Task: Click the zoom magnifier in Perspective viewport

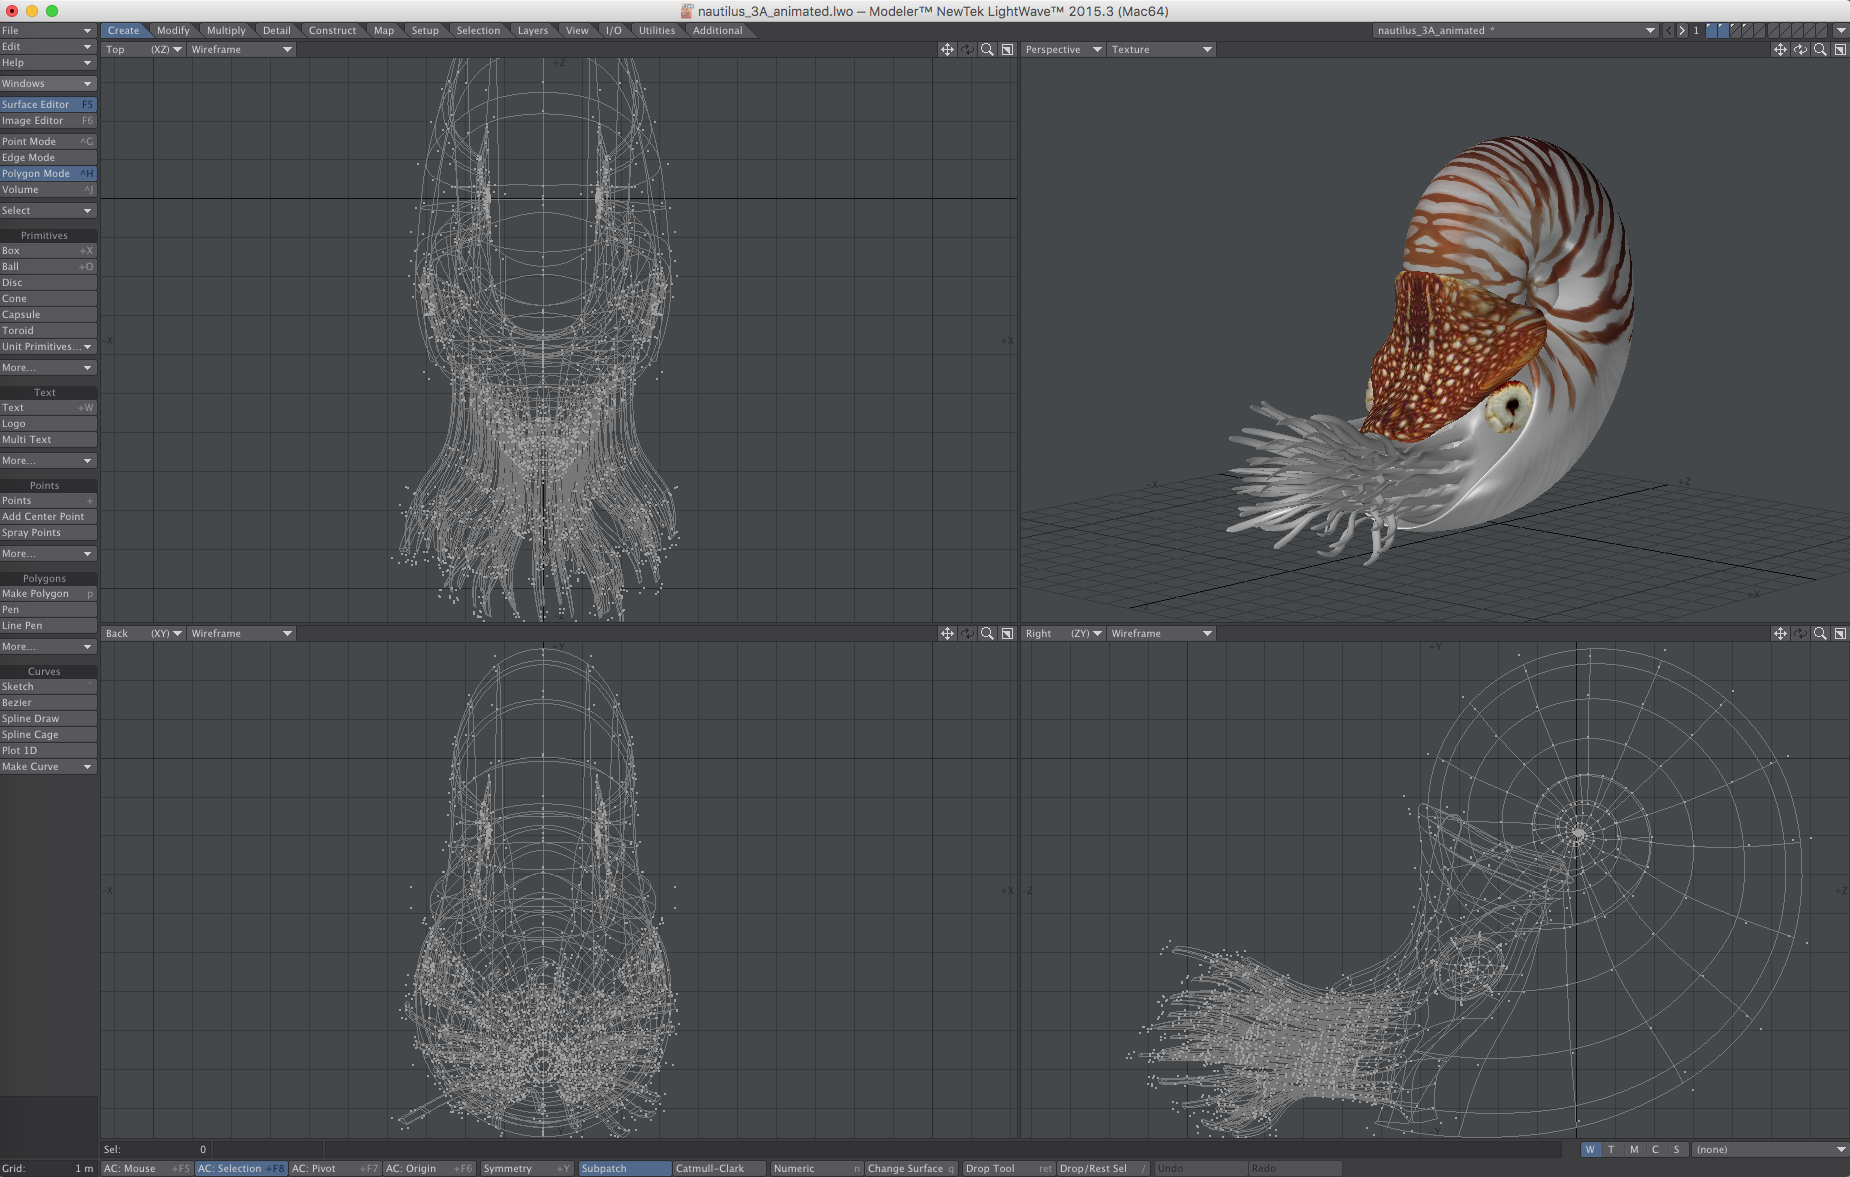Action: (1820, 49)
